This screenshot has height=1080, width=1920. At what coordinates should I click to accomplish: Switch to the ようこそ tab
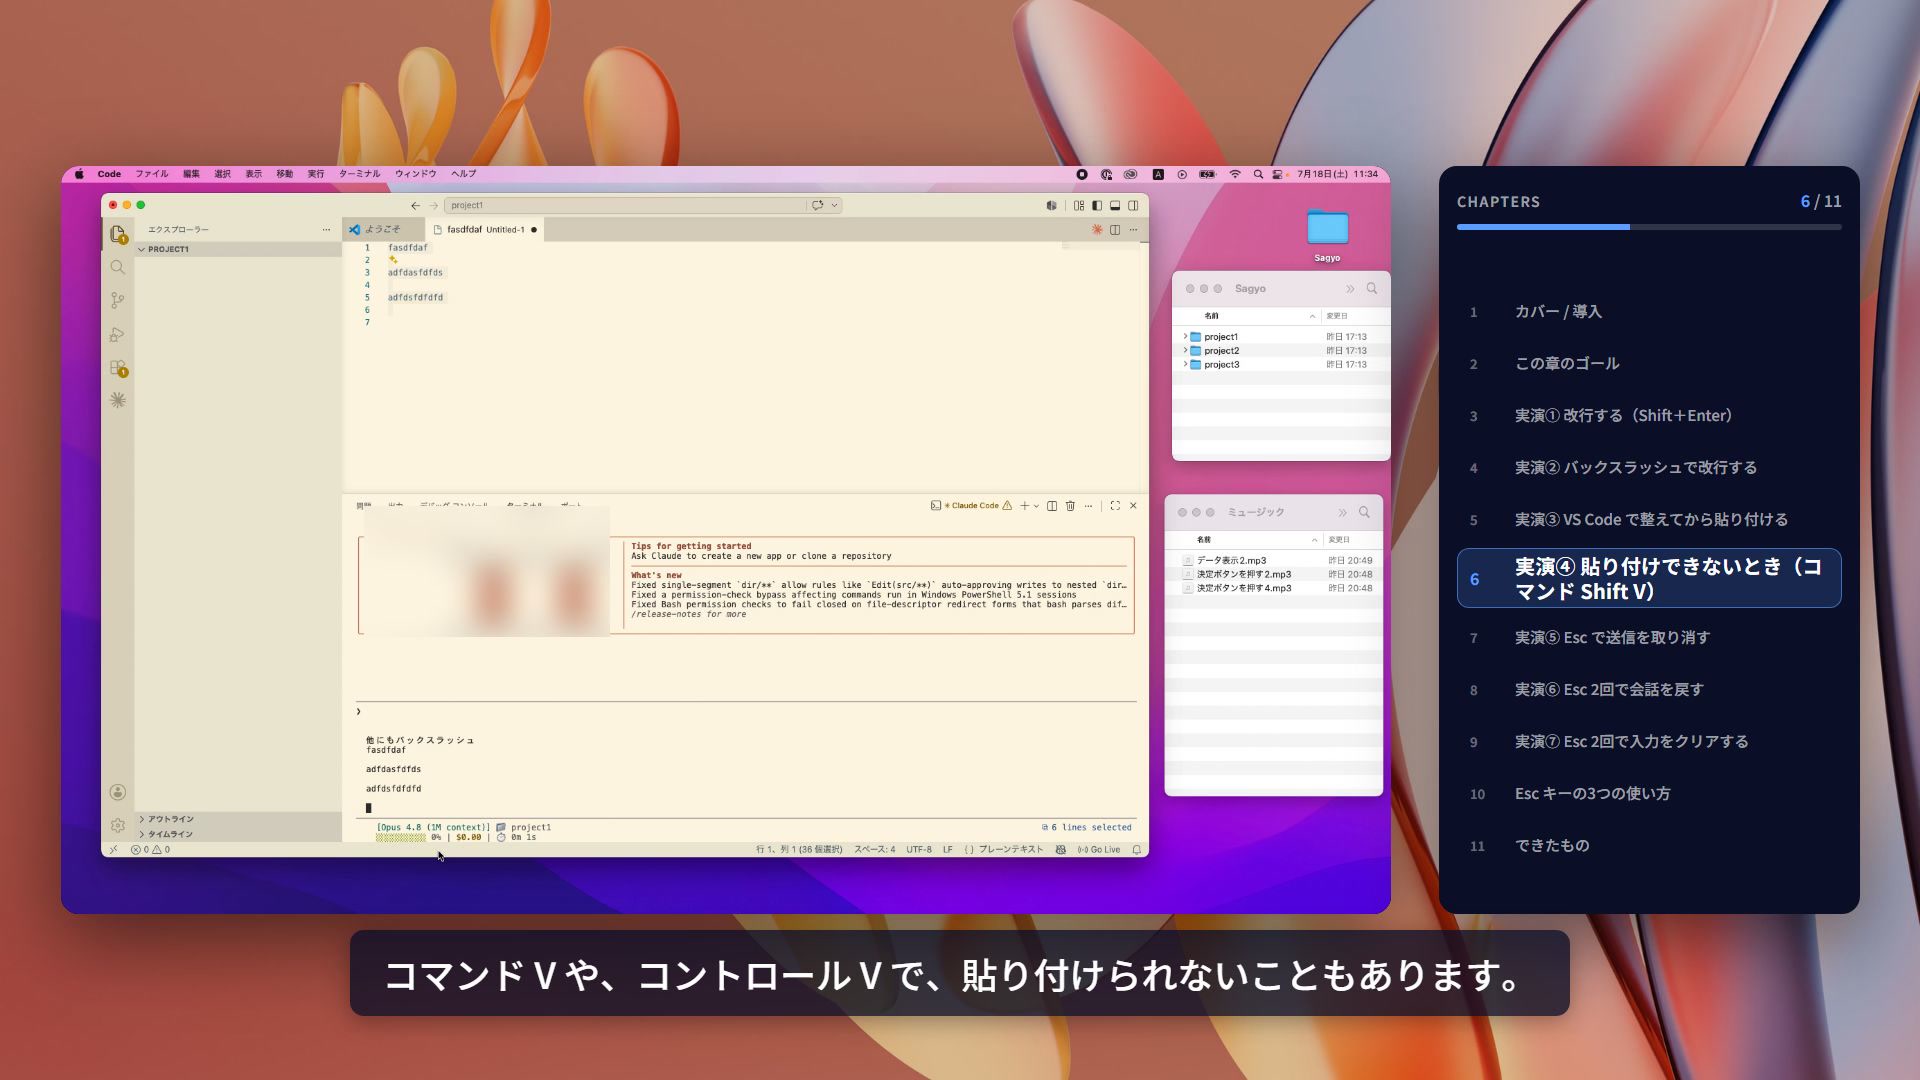[x=382, y=229]
